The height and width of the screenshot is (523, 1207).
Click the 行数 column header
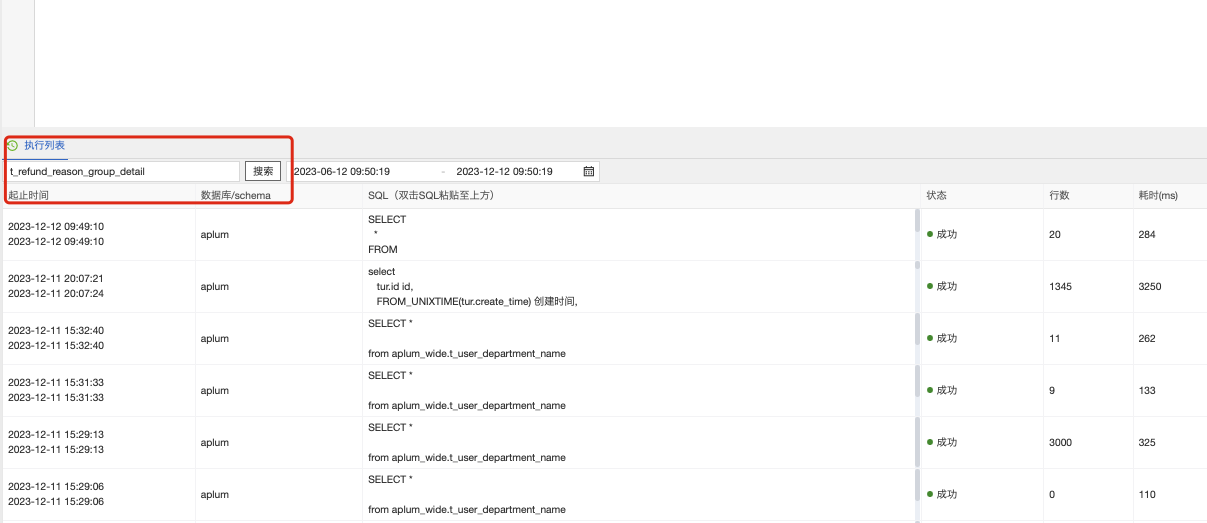tap(1059, 195)
